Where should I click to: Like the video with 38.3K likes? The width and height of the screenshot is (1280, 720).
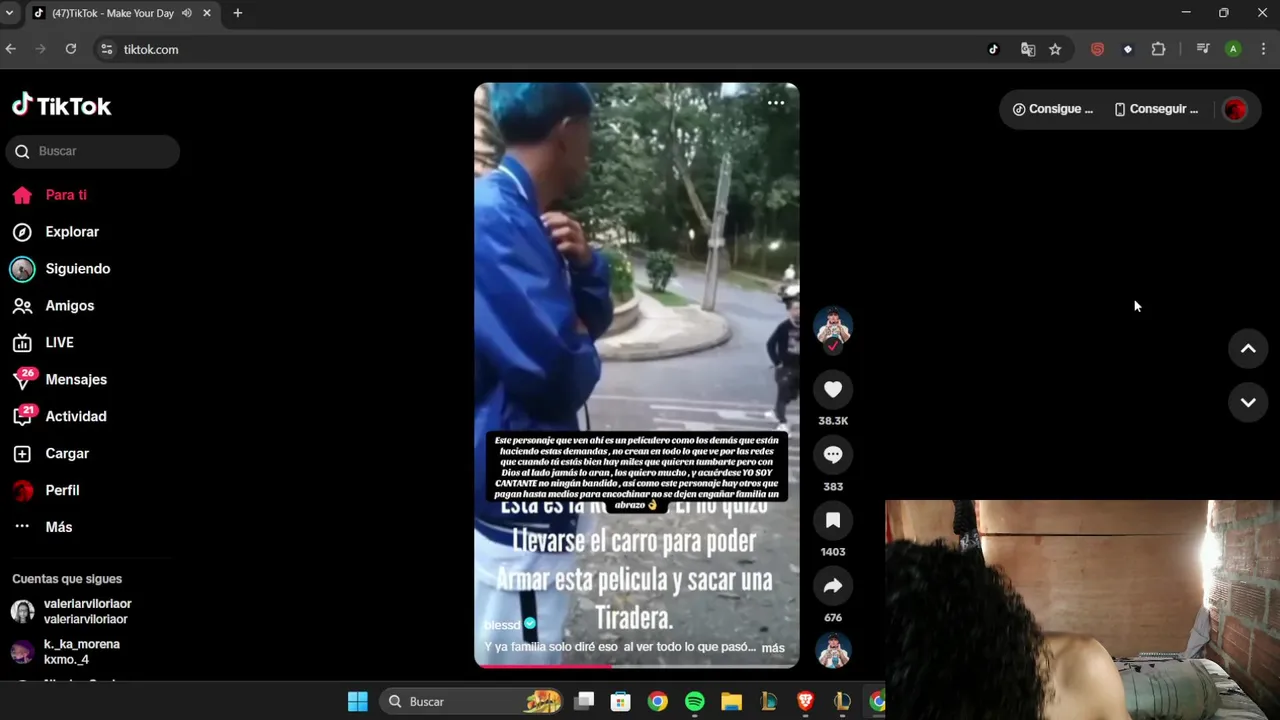point(833,390)
